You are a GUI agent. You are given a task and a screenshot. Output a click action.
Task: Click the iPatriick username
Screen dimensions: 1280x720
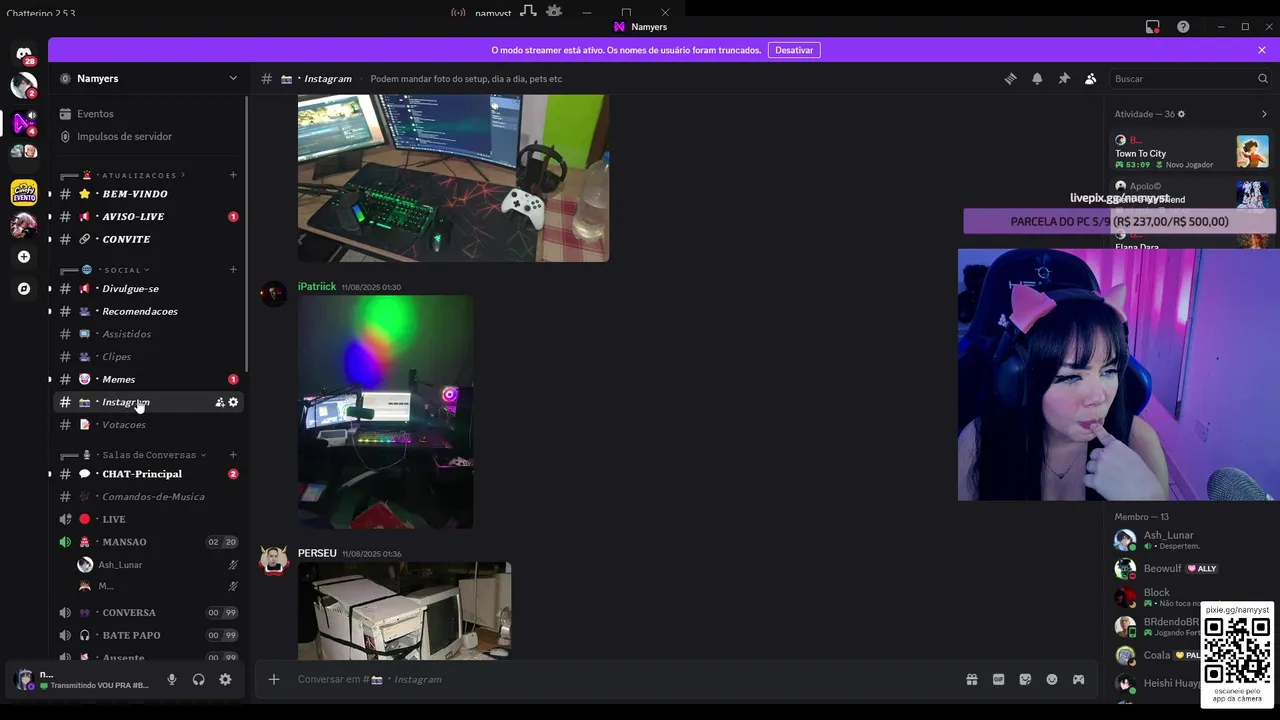click(x=317, y=287)
